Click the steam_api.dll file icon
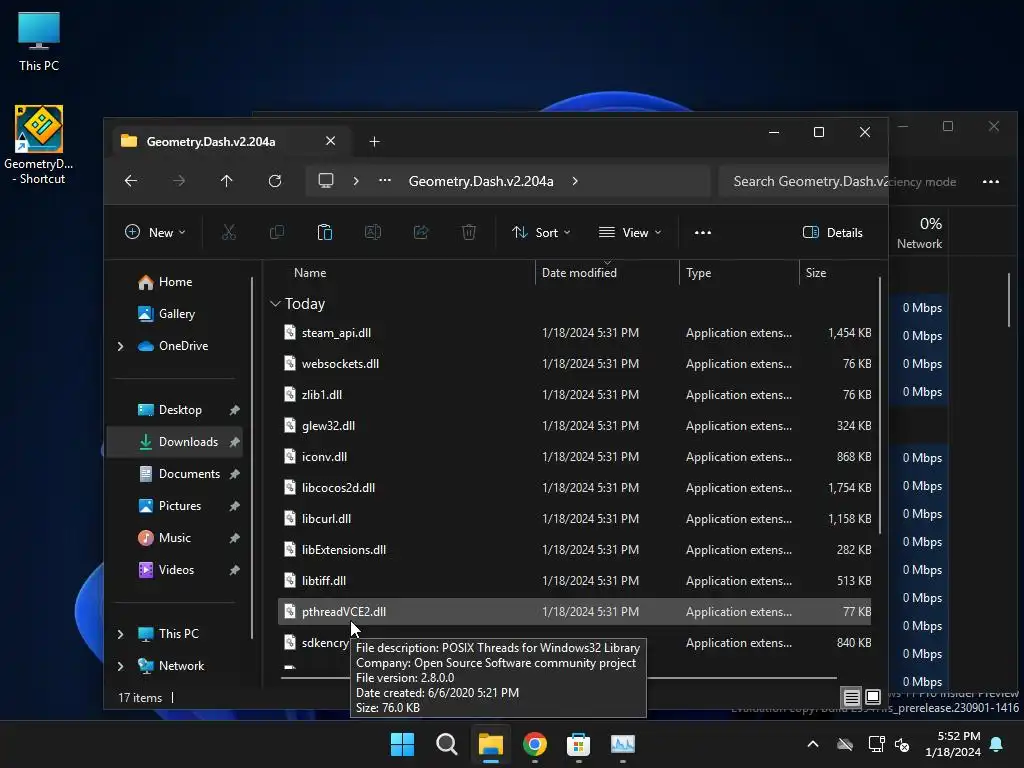The image size is (1024, 768). click(x=290, y=332)
